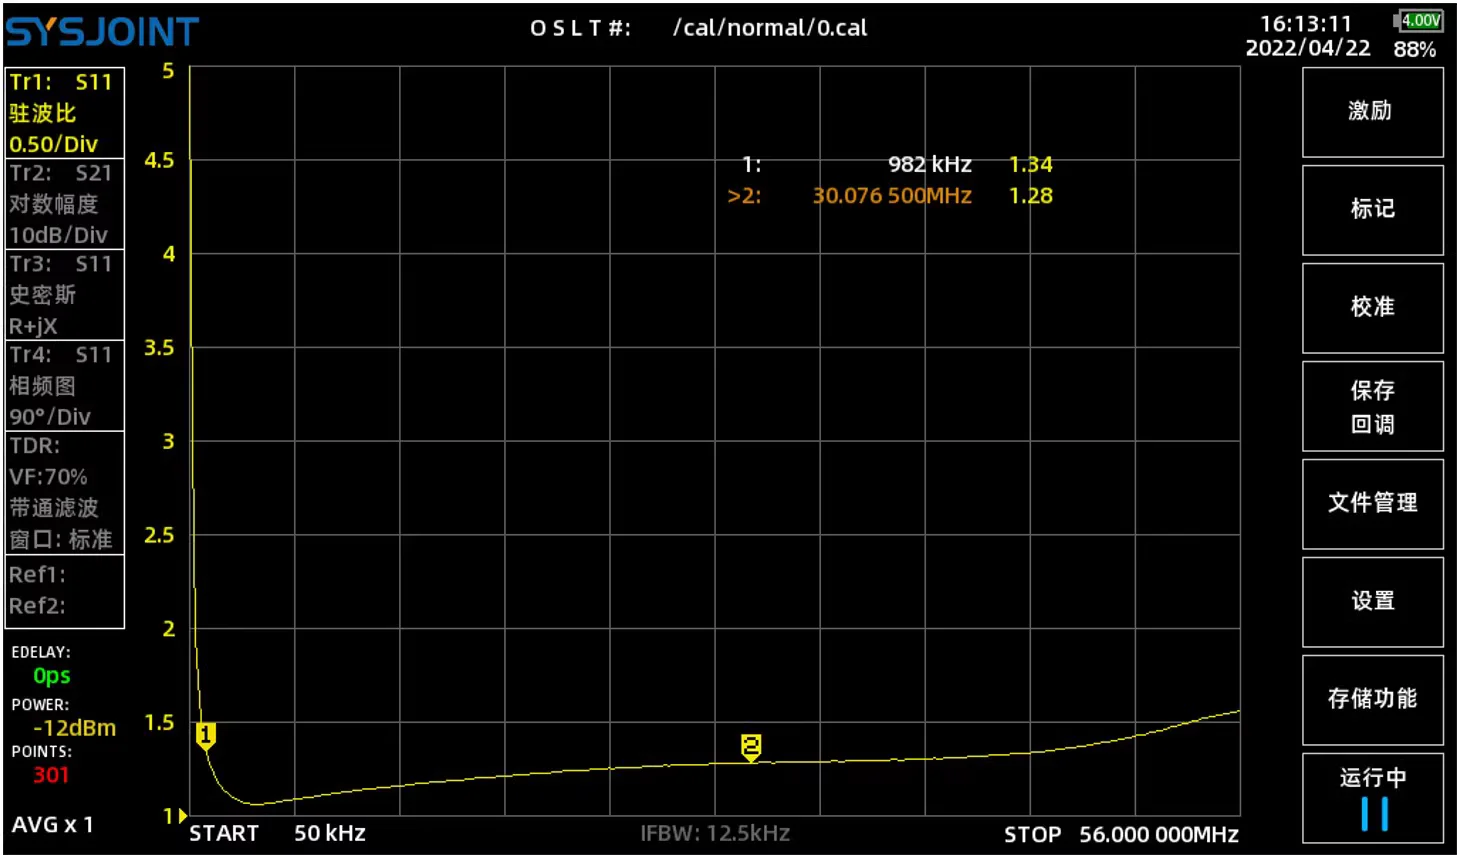The height and width of the screenshot is (855, 1457).
Task: Enable the Tr4 S11 phase trace
Action: tap(65, 386)
